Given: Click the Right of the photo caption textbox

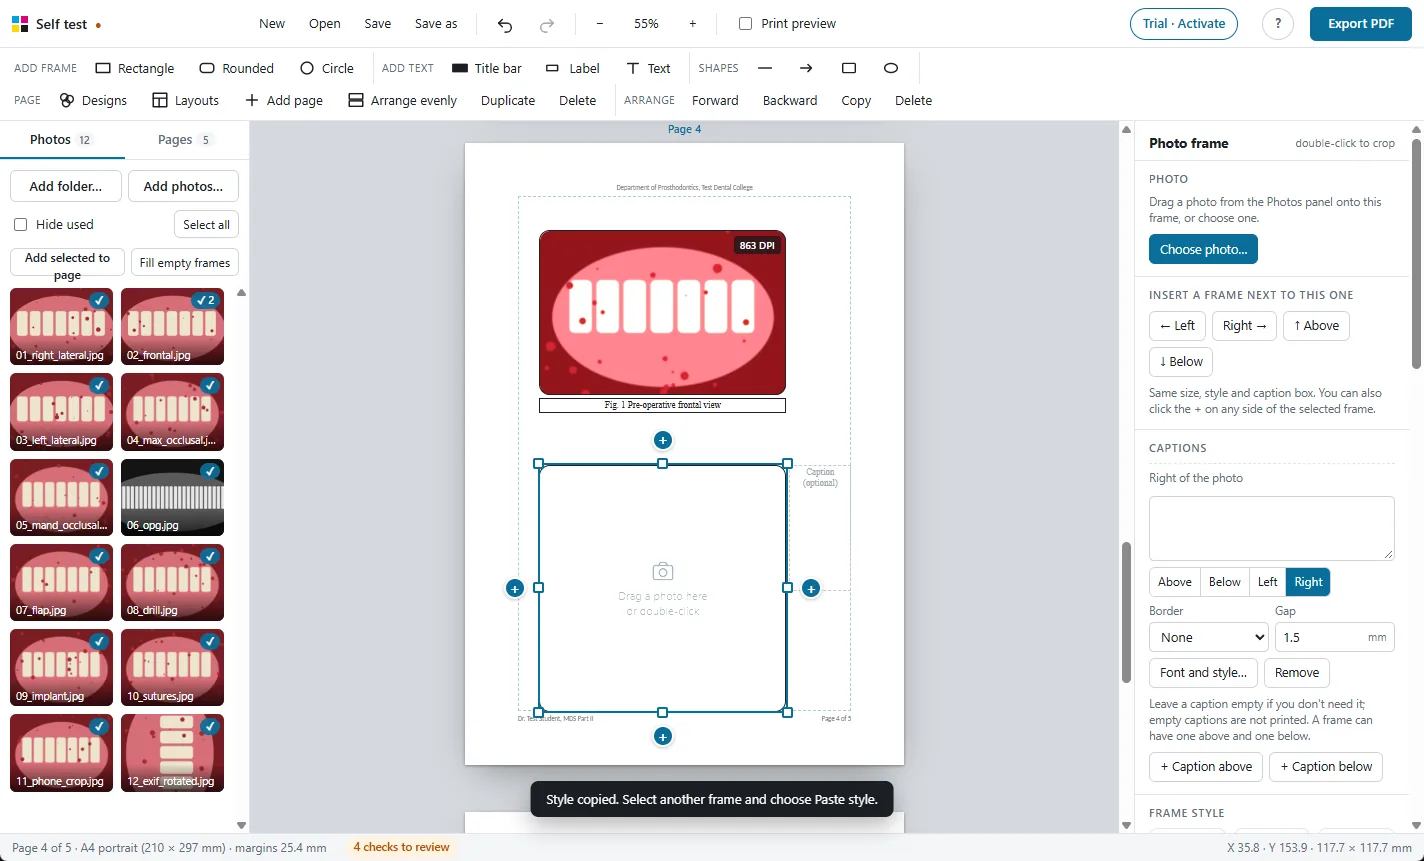Looking at the screenshot, I should pos(1271,528).
